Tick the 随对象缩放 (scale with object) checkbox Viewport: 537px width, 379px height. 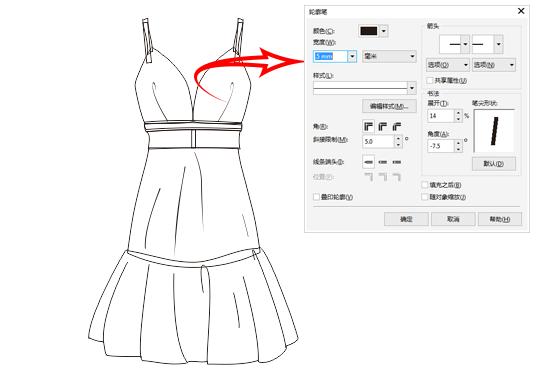pyautogui.click(x=425, y=197)
